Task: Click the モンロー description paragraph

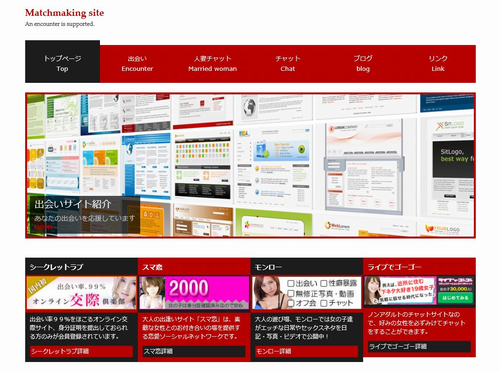Action: pos(304,328)
